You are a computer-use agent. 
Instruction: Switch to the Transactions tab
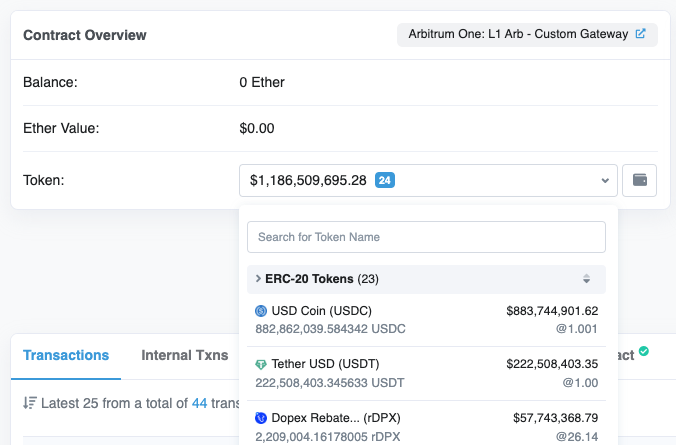[x=66, y=355]
